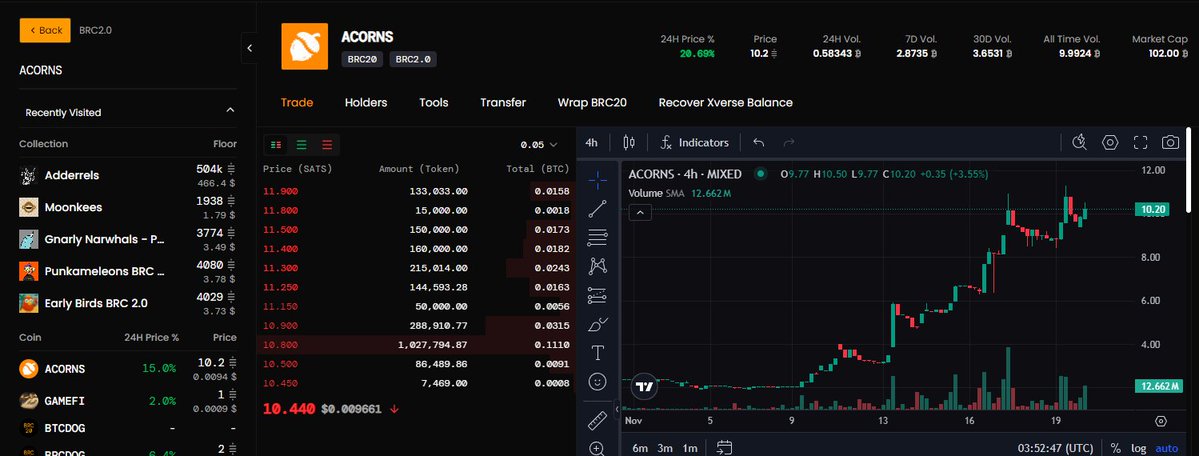Select the XABCD pattern tool

[597, 266]
